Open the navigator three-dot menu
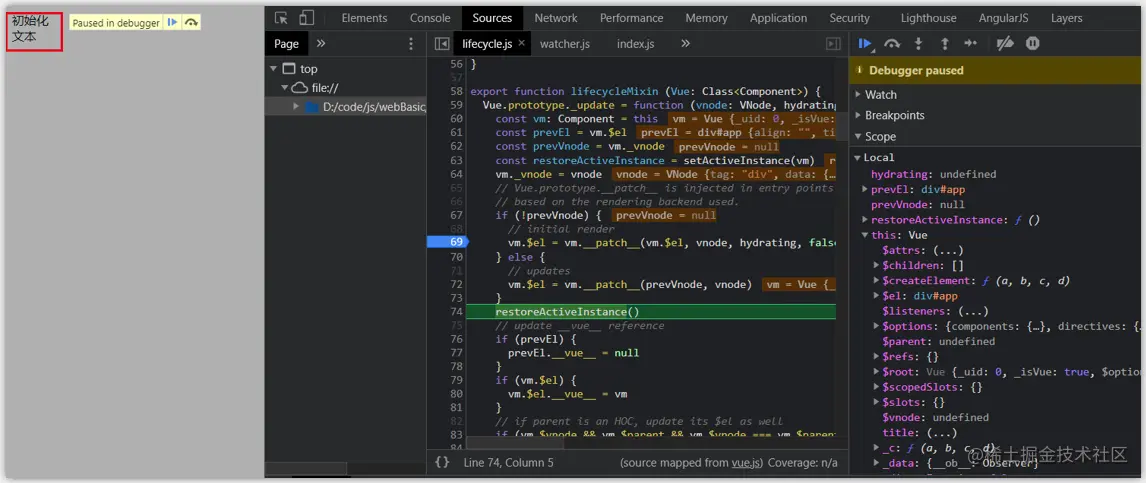The image size is (1146, 483). 411,44
